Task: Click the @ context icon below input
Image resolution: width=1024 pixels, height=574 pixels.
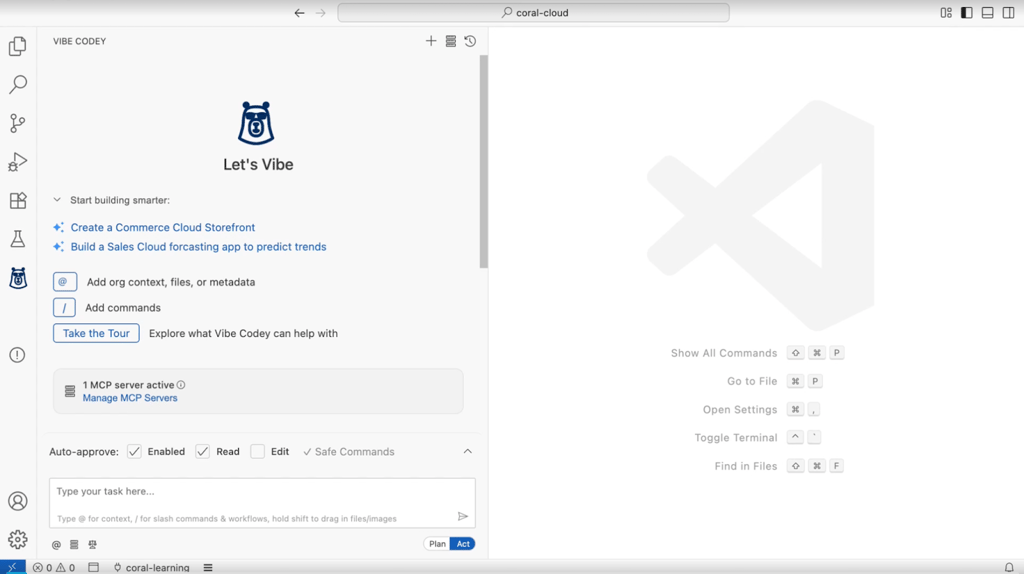Action: [x=56, y=545]
